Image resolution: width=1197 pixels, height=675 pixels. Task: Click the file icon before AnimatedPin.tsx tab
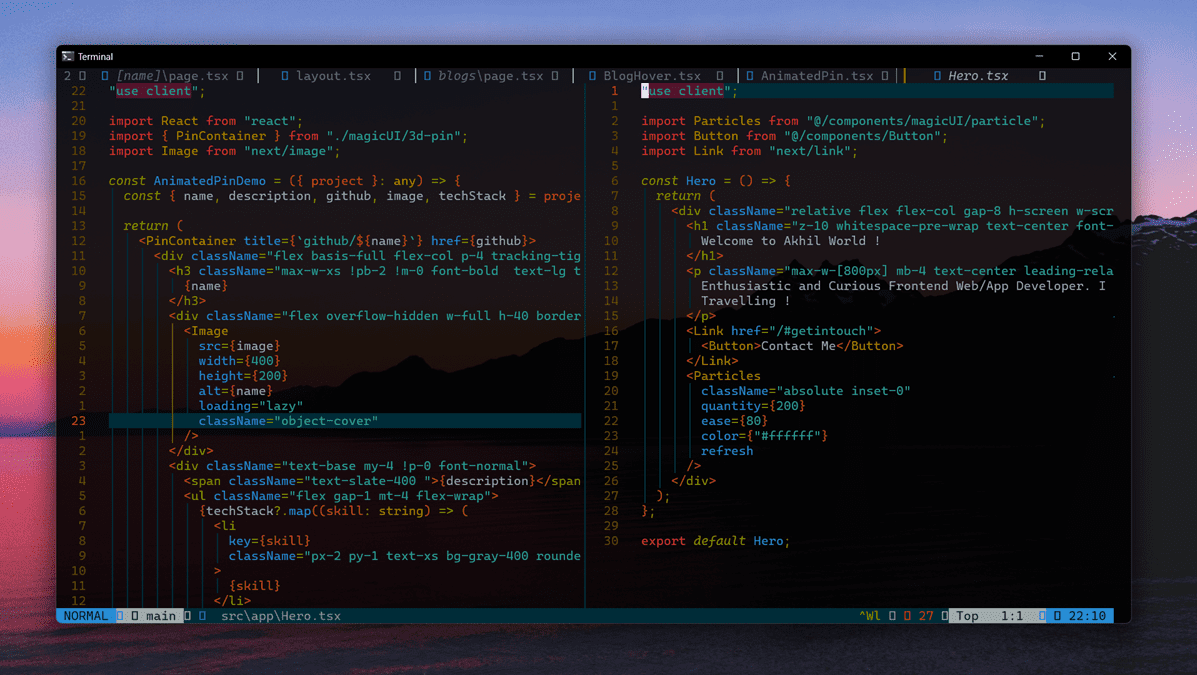(750, 76)
